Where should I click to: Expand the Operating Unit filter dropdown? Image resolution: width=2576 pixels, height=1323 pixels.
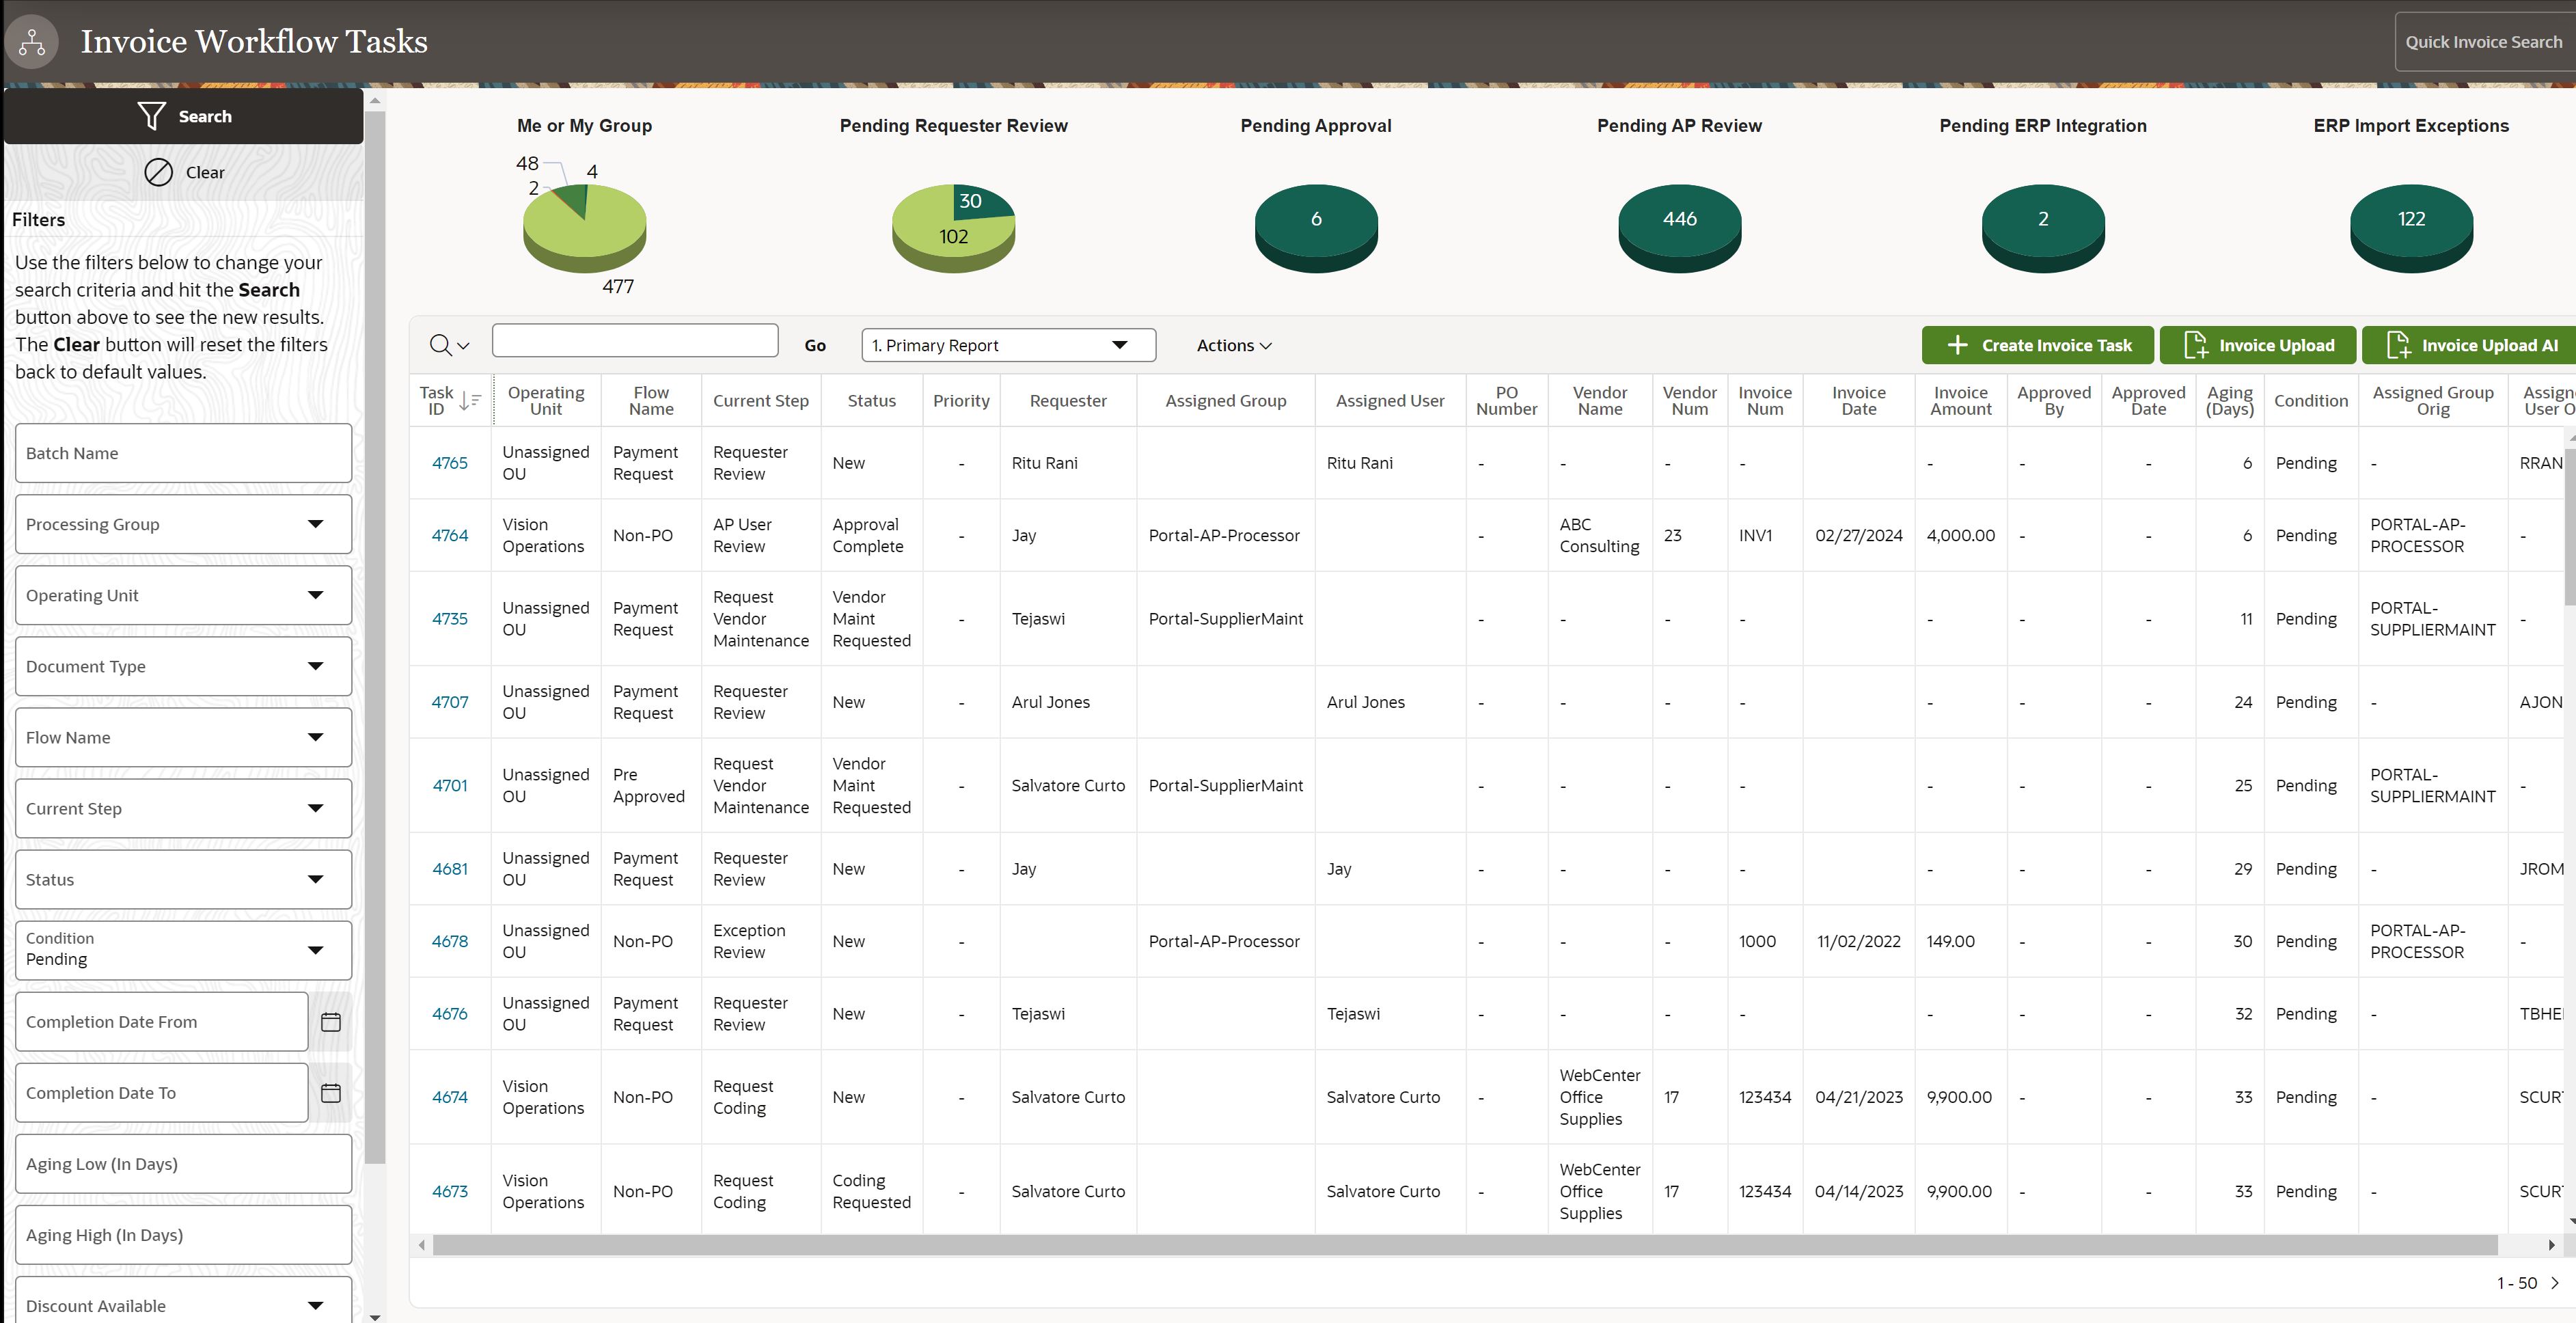click(x=184, y=595)
